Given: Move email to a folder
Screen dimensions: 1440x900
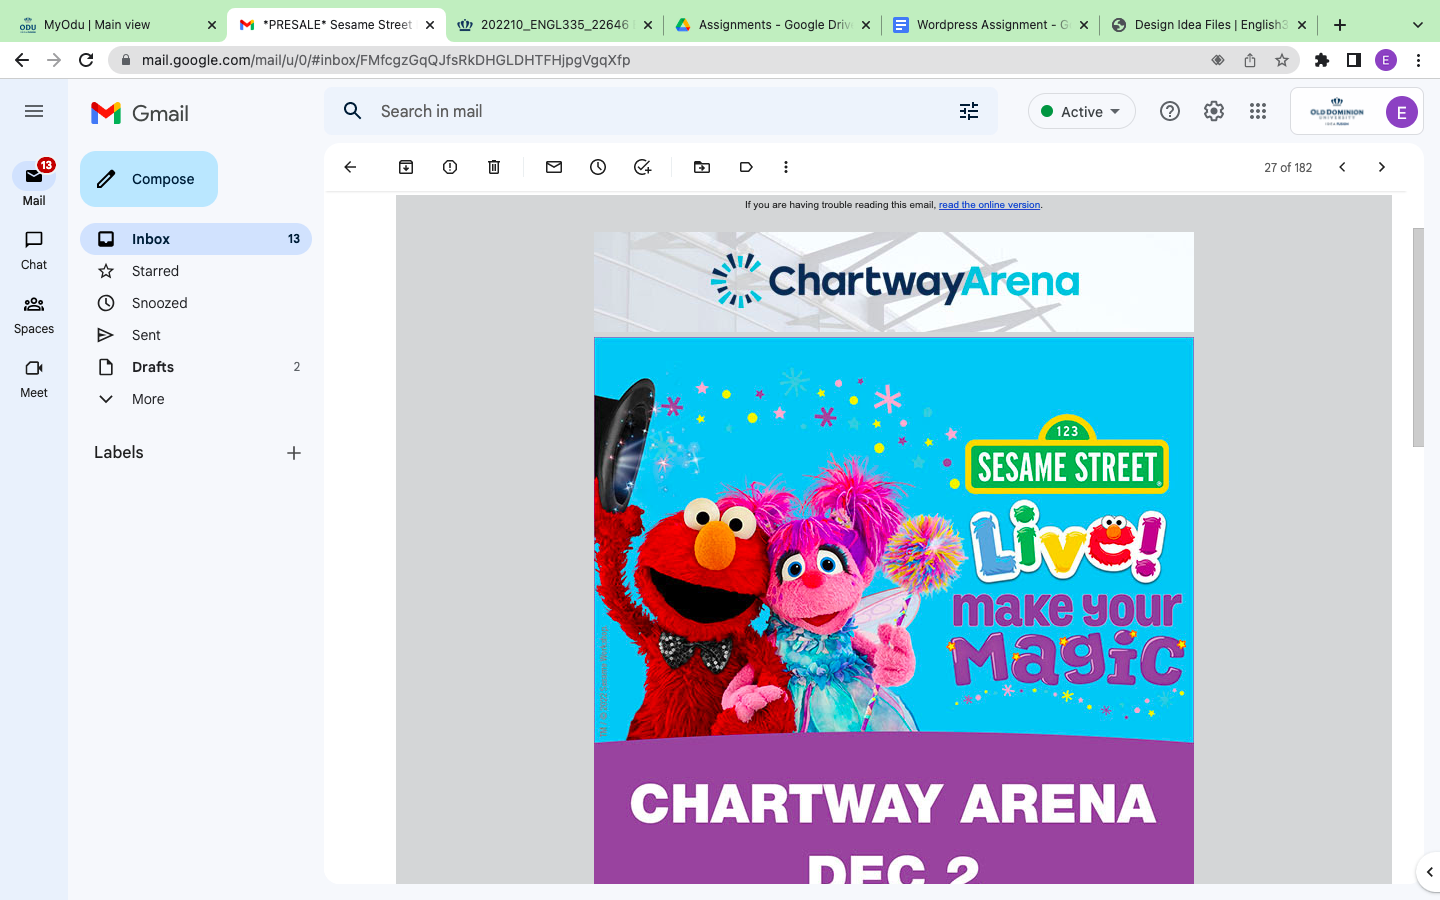Looking at the screenshot, I should tap(702, 167).
